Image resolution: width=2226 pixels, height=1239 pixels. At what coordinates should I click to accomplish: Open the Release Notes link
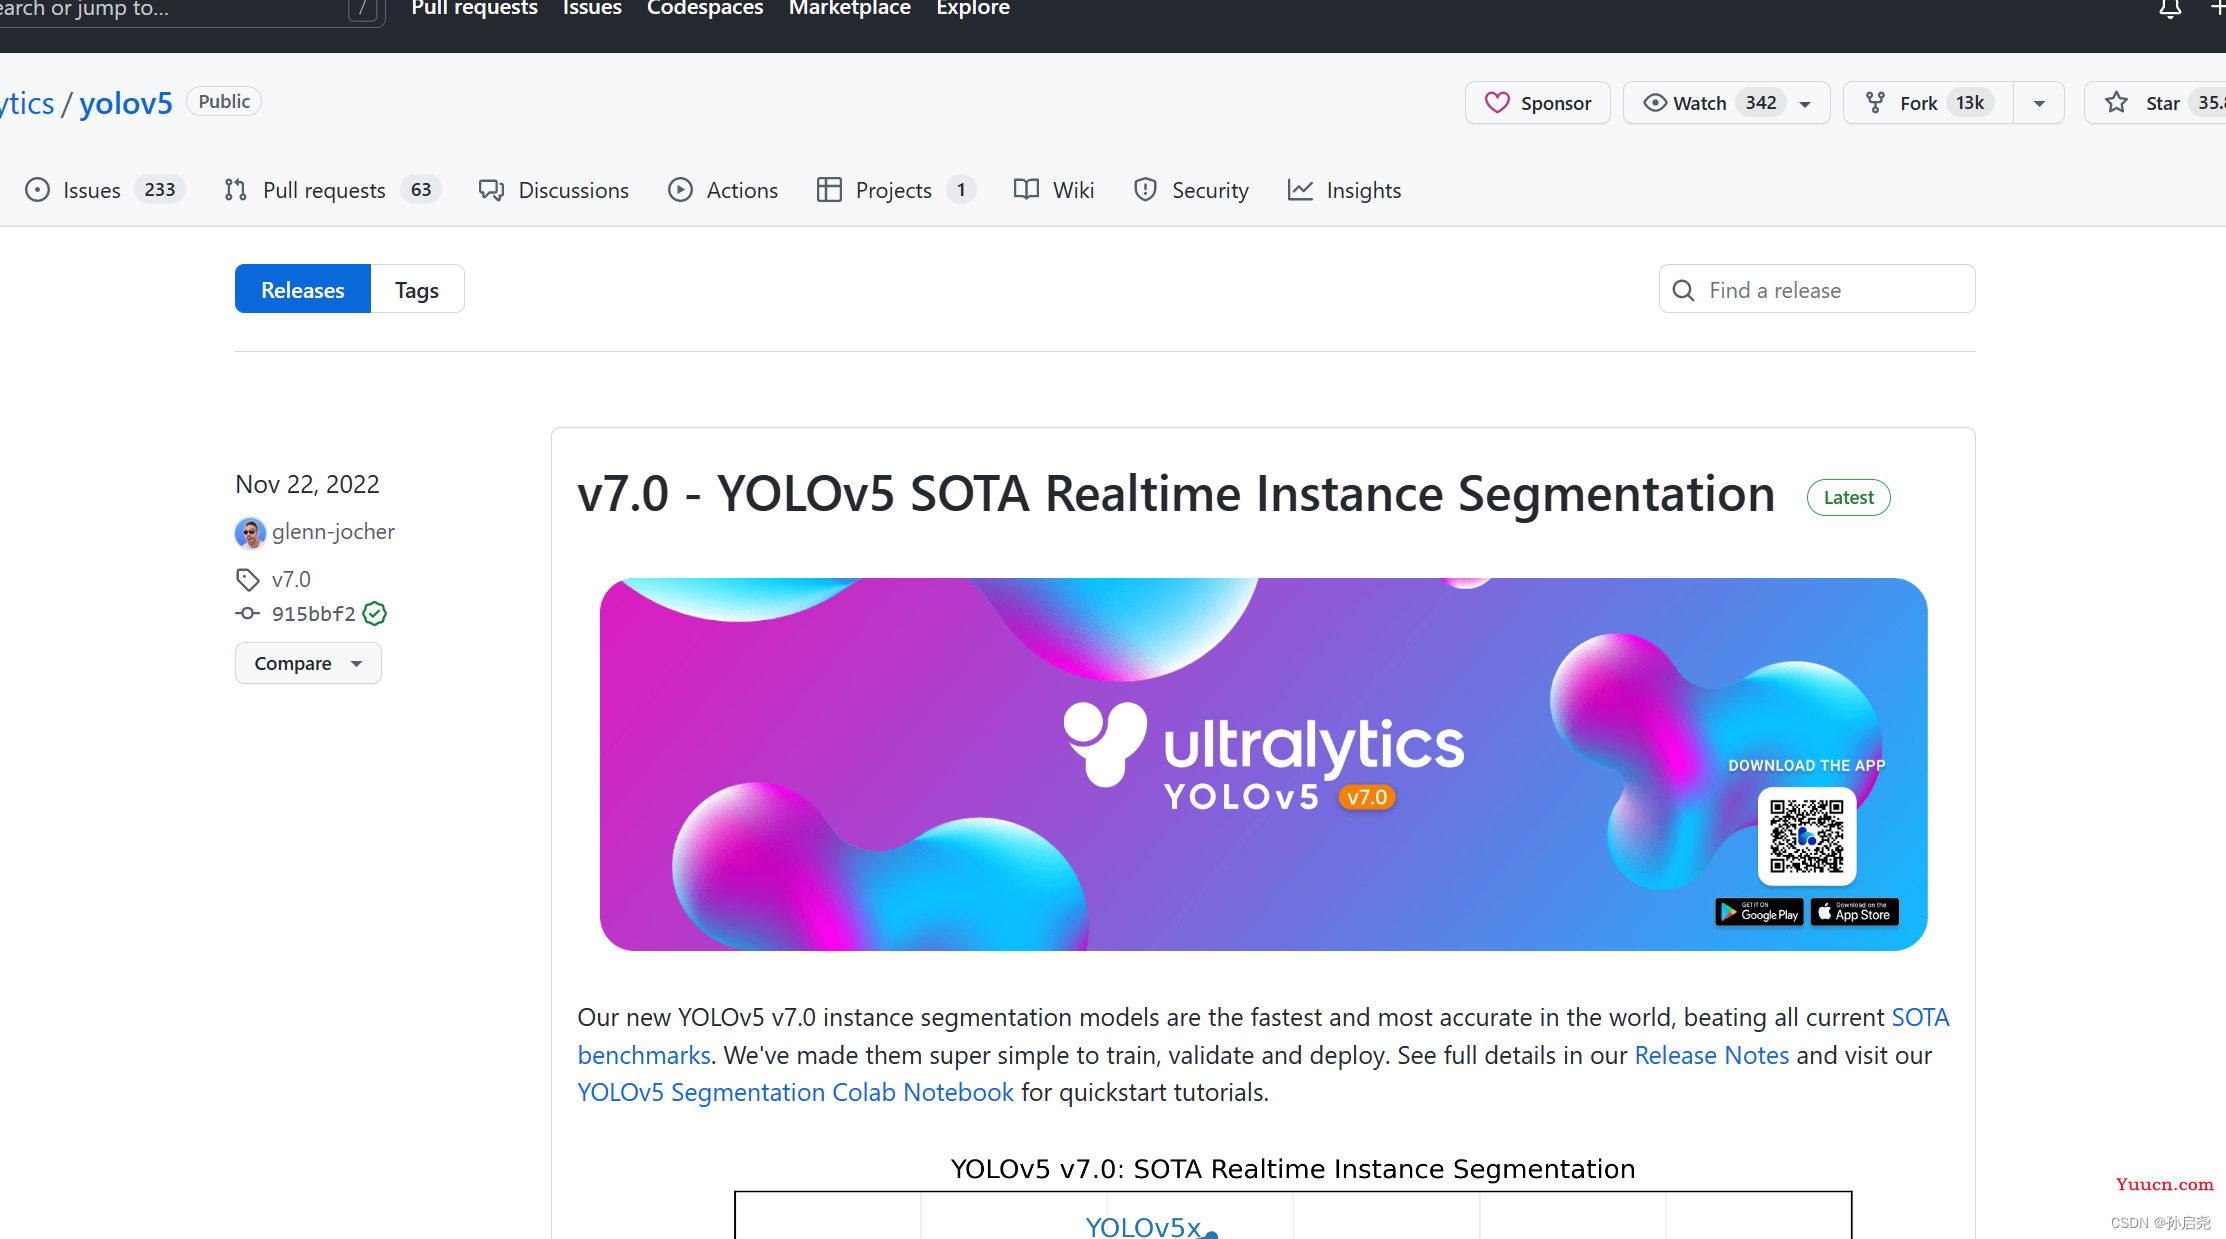[1711, 1055]
